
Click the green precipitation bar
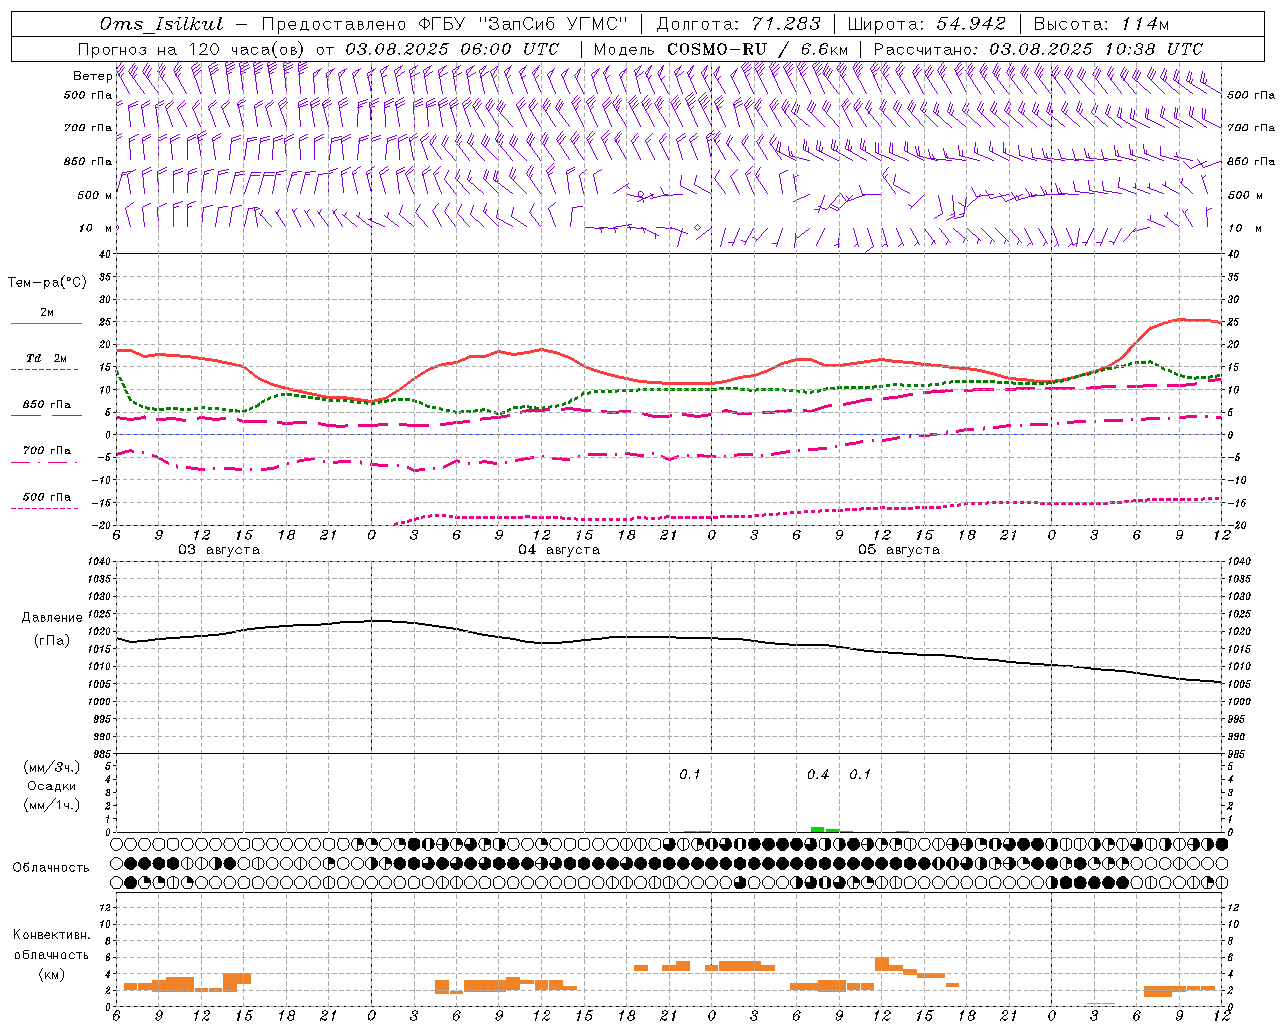818,829
